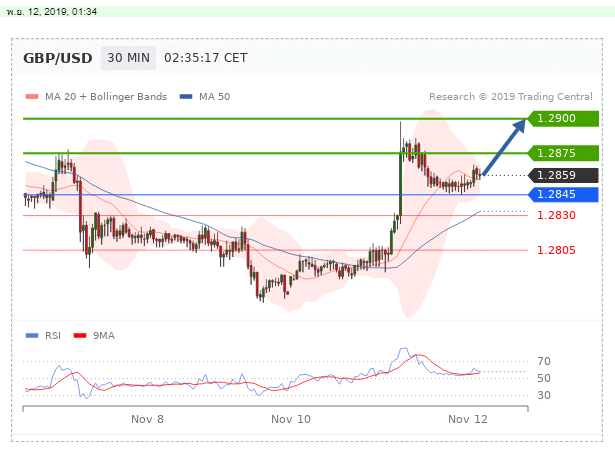615x456 pixels.
Task: Click the GBP/USD pair title
Action: (58, 58)
